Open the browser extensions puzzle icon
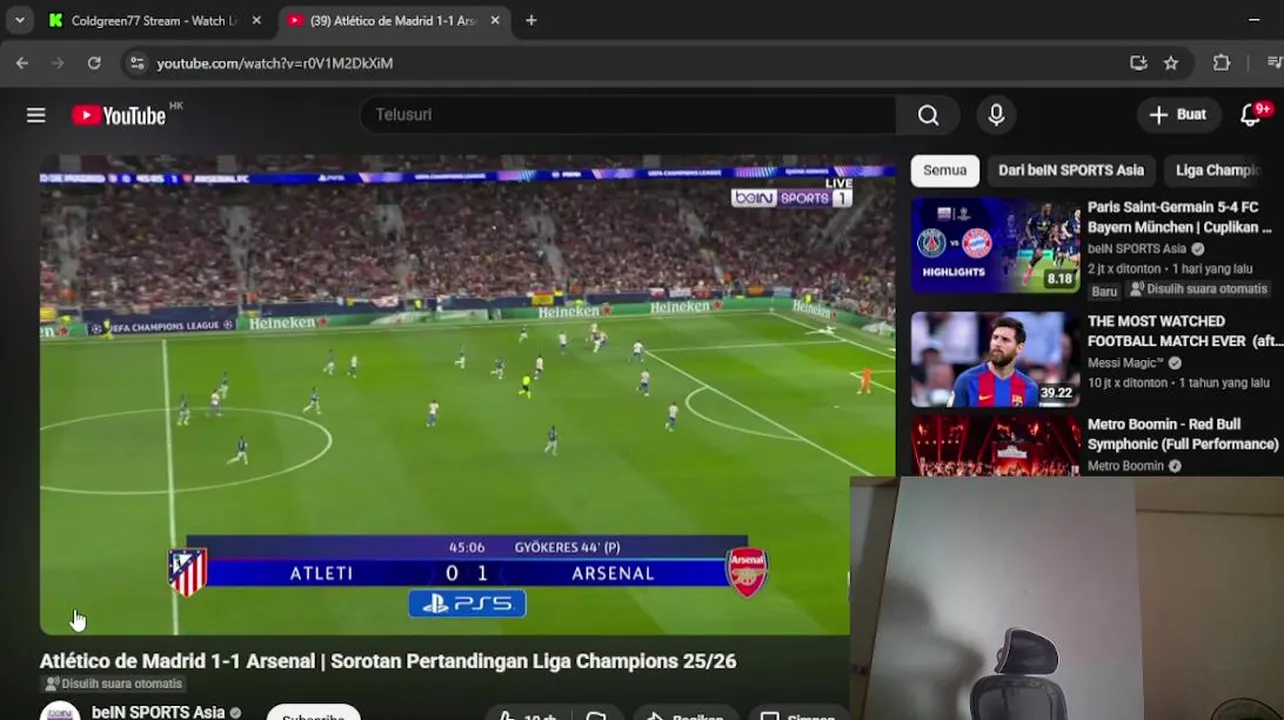1284x720 pixels. 1221,63
